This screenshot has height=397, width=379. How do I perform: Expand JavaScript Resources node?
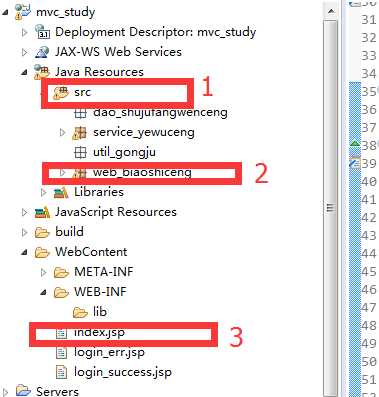click(x=24, y=212)
